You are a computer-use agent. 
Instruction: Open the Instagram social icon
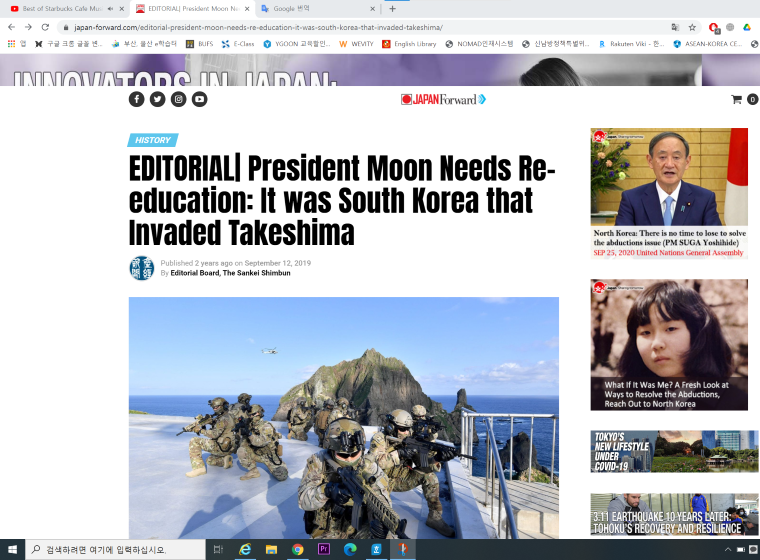178,99
